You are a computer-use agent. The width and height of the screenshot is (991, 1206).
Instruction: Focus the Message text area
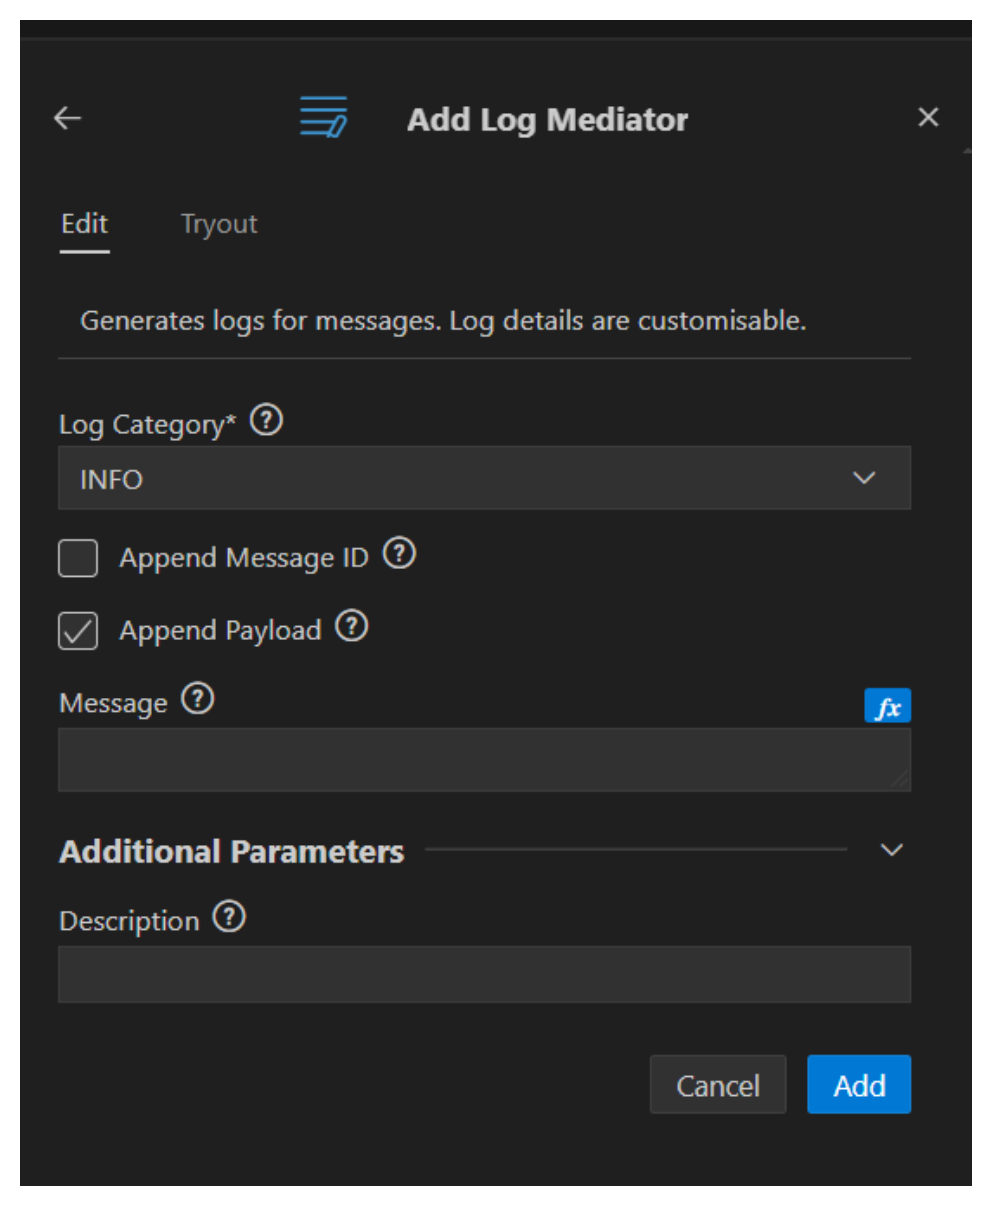click(x=484, y=760)
